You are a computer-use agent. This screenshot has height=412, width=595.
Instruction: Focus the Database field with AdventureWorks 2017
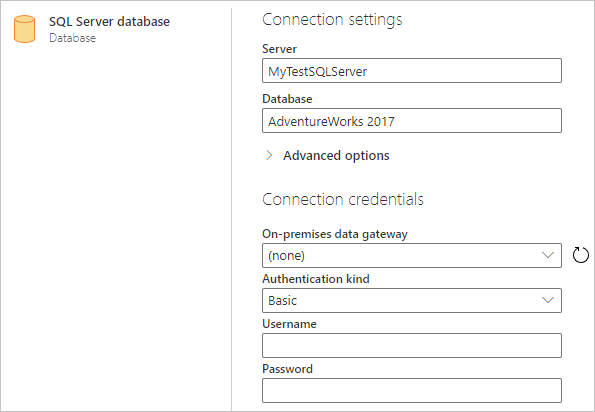pos(412,121)
